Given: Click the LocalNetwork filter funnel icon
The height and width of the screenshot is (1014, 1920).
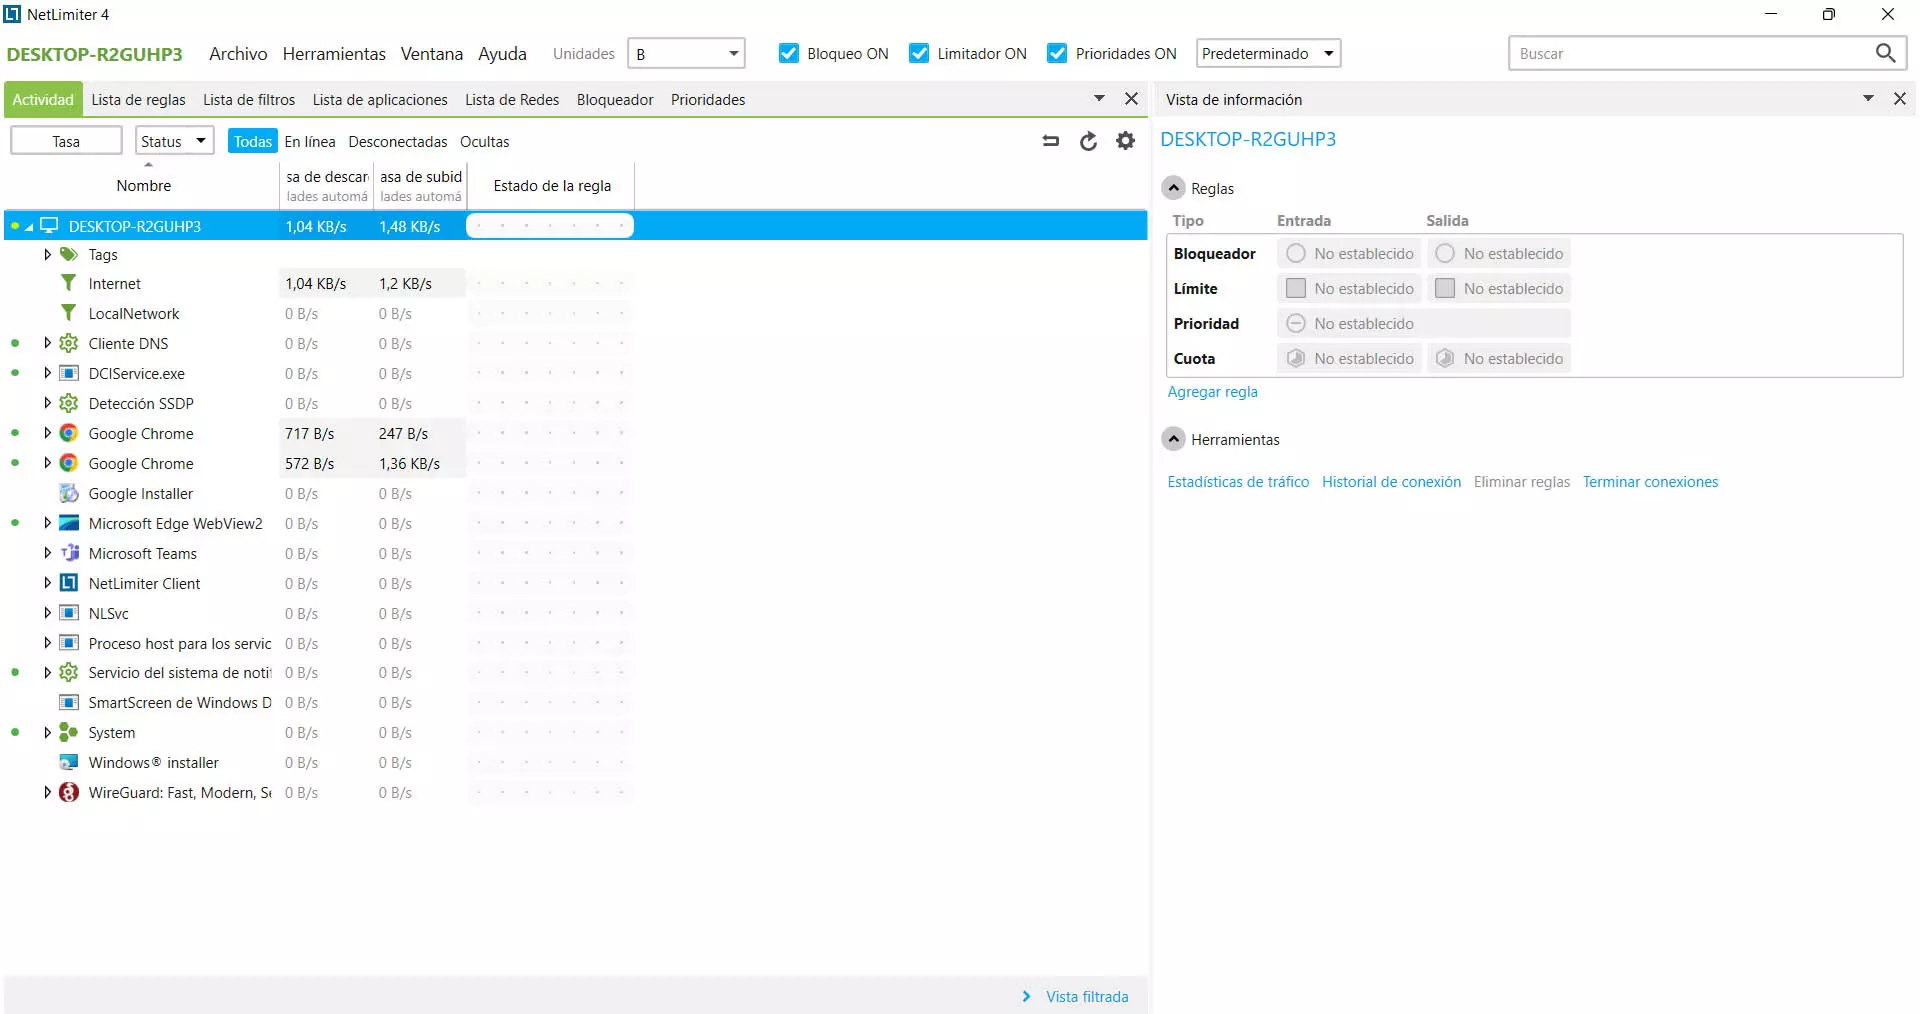Looking at the screenshot, I should point(68,313).
